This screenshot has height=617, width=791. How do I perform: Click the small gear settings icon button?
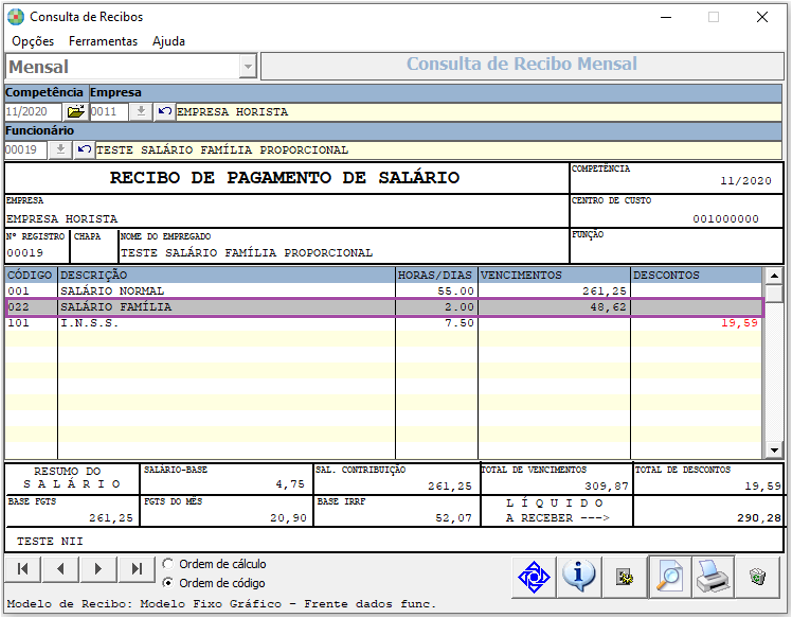point(625,577)
